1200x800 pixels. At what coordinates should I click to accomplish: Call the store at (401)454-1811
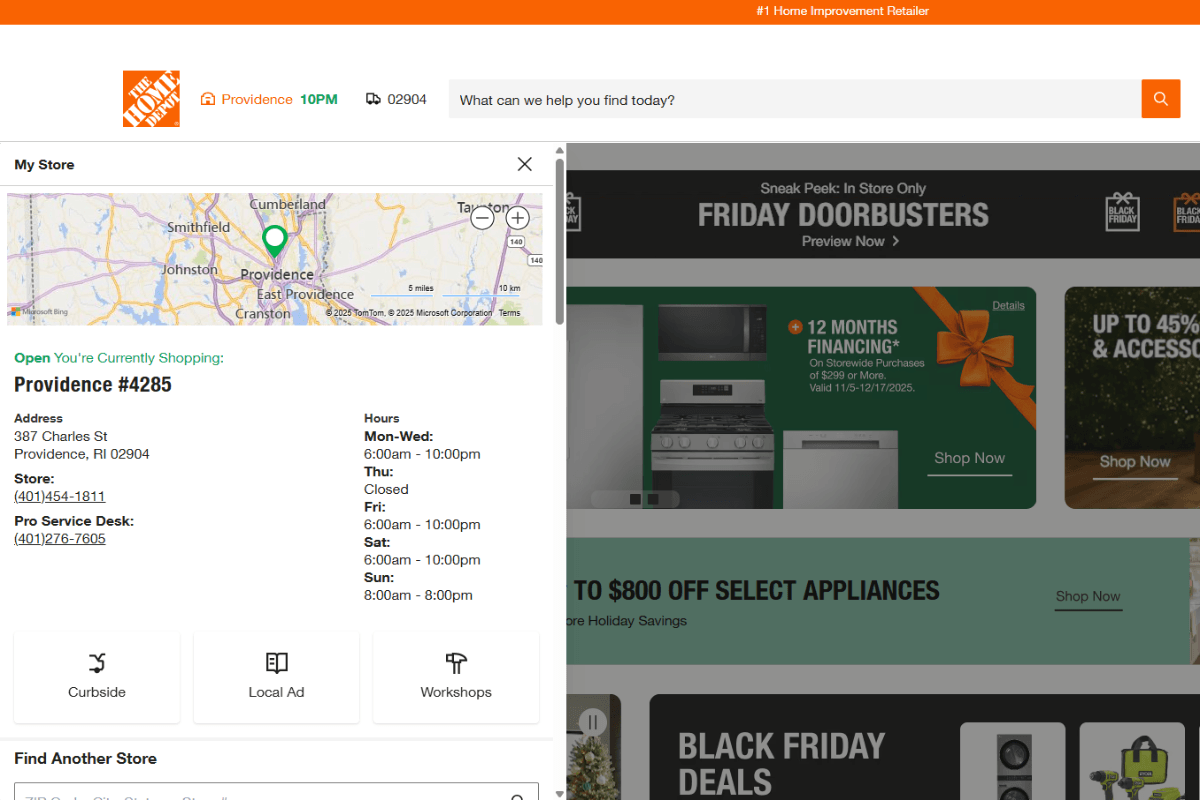pyautogui.click(x=59, y=496)
